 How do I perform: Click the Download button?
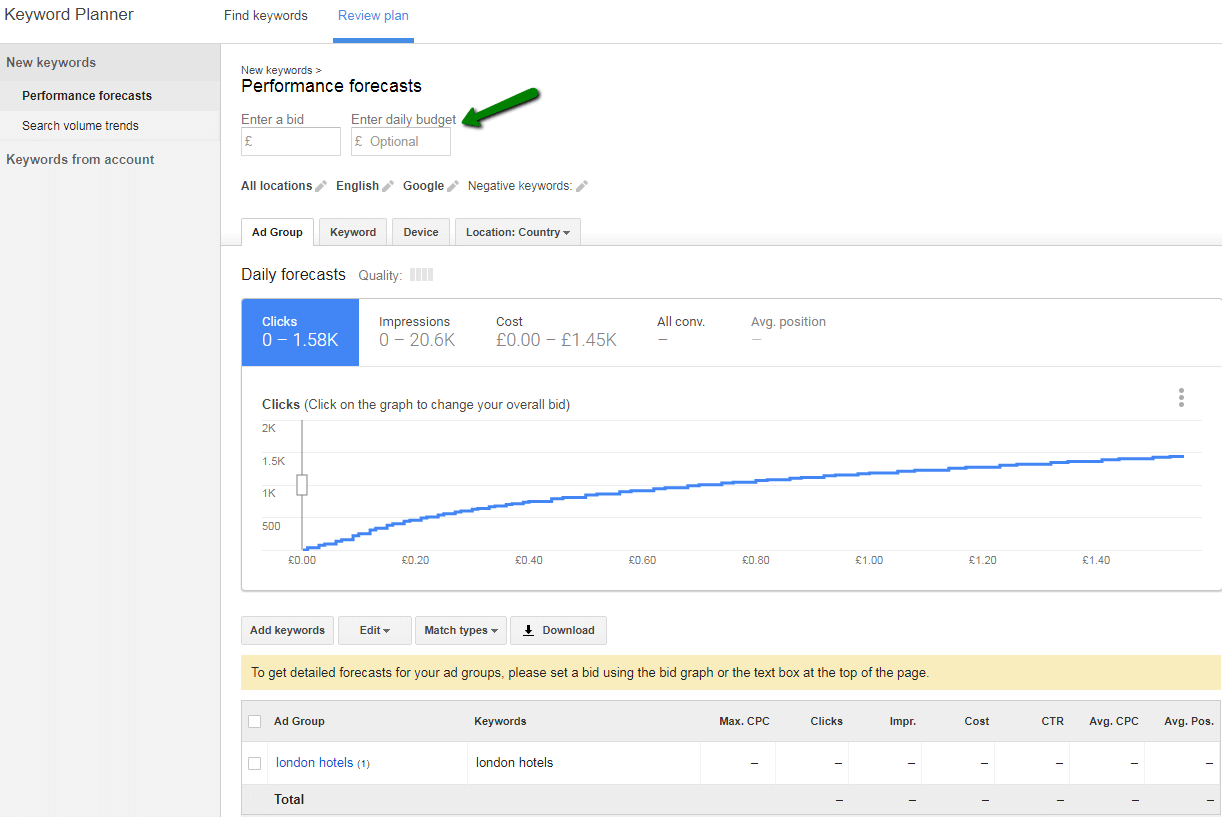coord(558,631)
